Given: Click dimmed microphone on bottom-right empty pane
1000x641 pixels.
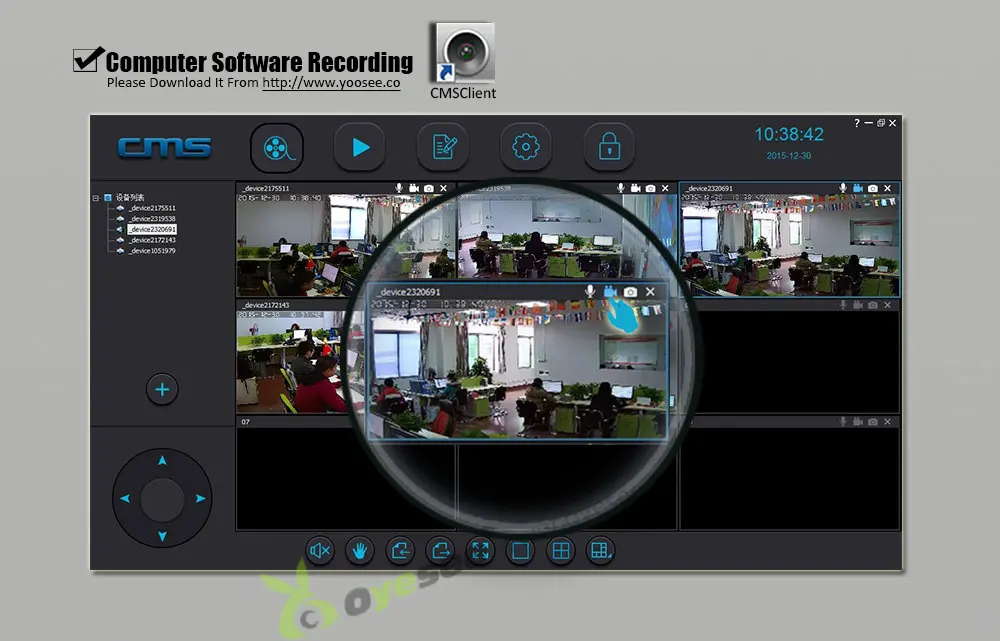Looking at the screenshot, I should coord(842,422).
